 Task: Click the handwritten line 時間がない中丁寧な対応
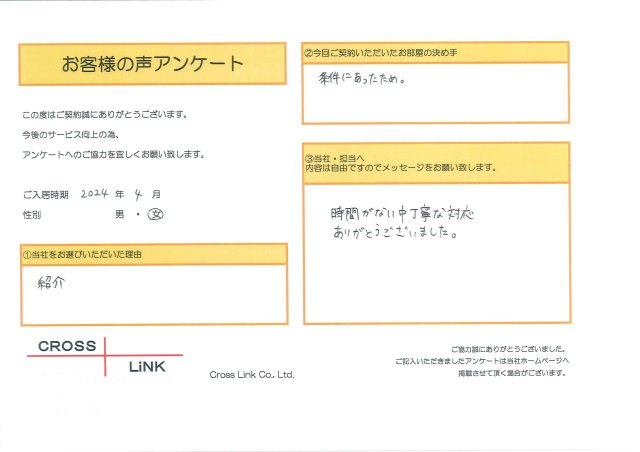(x=402, y=214)
